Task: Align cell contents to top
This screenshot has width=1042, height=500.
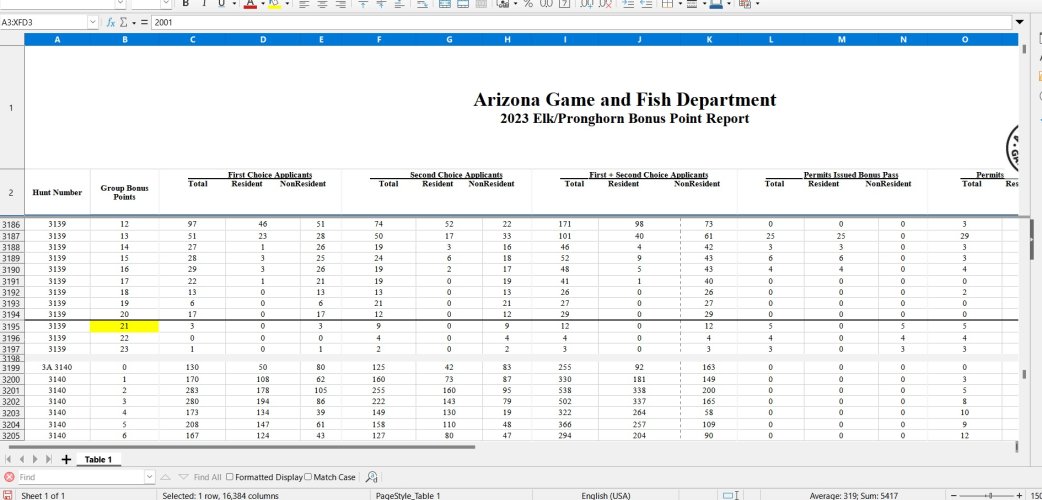Action: tap(362, 3)
